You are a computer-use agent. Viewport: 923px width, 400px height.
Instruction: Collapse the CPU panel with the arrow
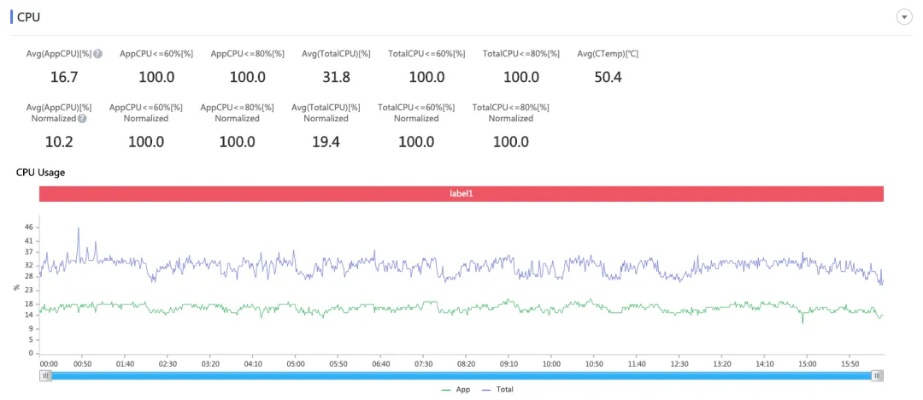(x=903, y=18)
